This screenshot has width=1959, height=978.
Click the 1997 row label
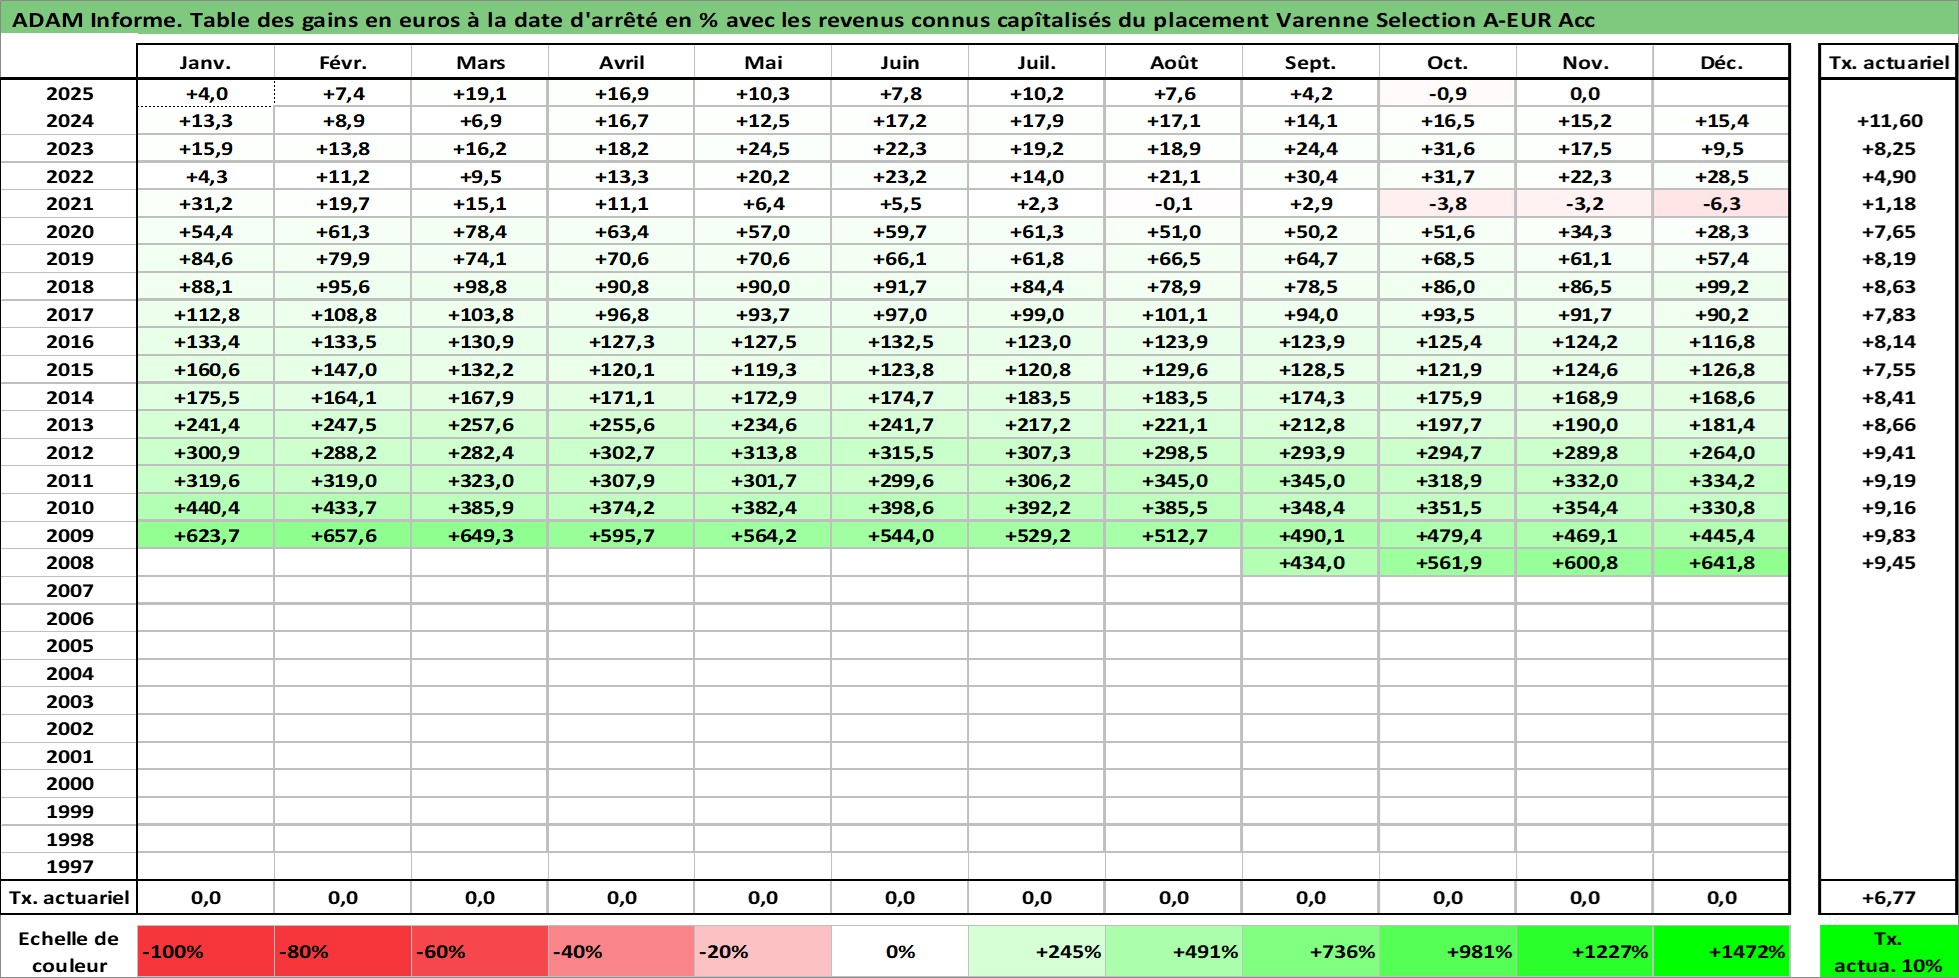(x=69, y=866)
